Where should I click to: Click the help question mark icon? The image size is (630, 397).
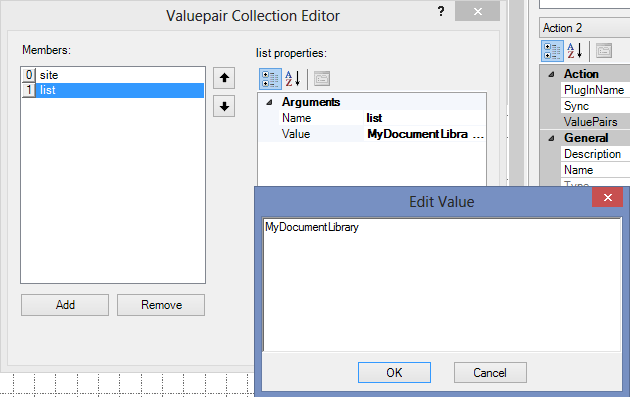click(441, 11)
